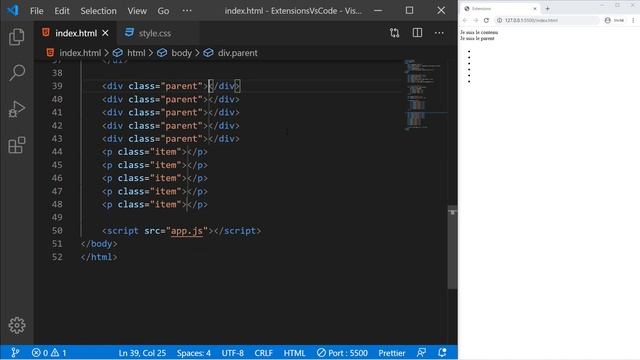Split the editor to the right
Viewport: 640px width, 360px height.
[x=417, y=33]
